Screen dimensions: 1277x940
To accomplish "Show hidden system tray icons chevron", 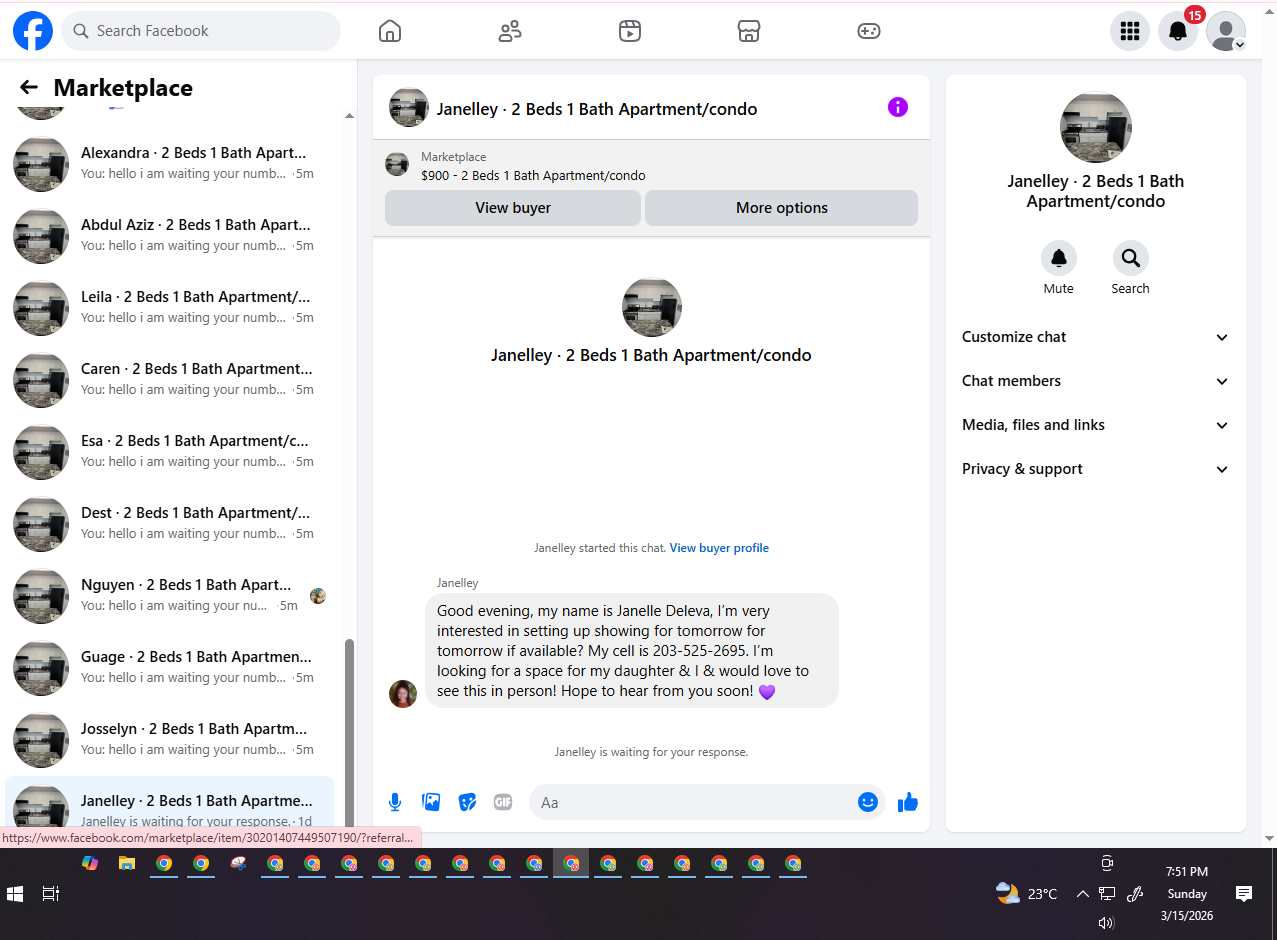I will [x=1082, y=894].
